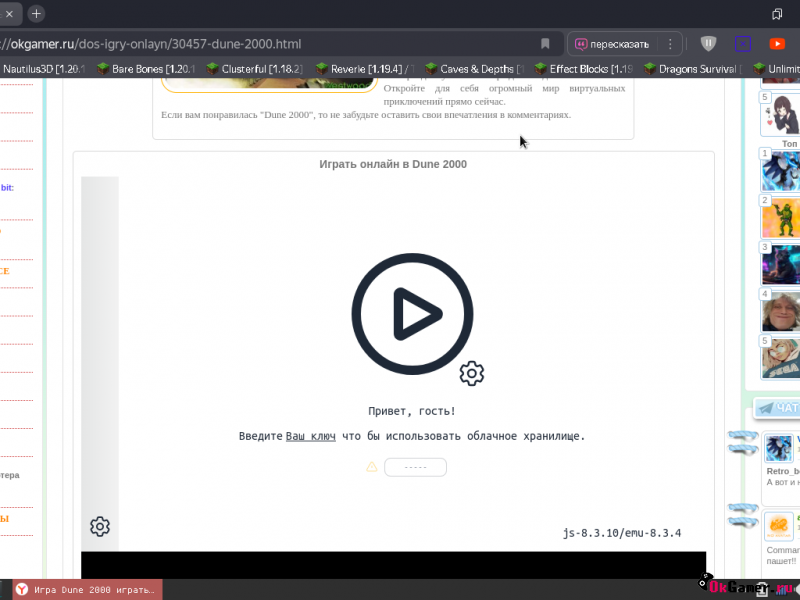Open the shield protection icon in toolbar
The image size is (800, 600).
[708, 44]
